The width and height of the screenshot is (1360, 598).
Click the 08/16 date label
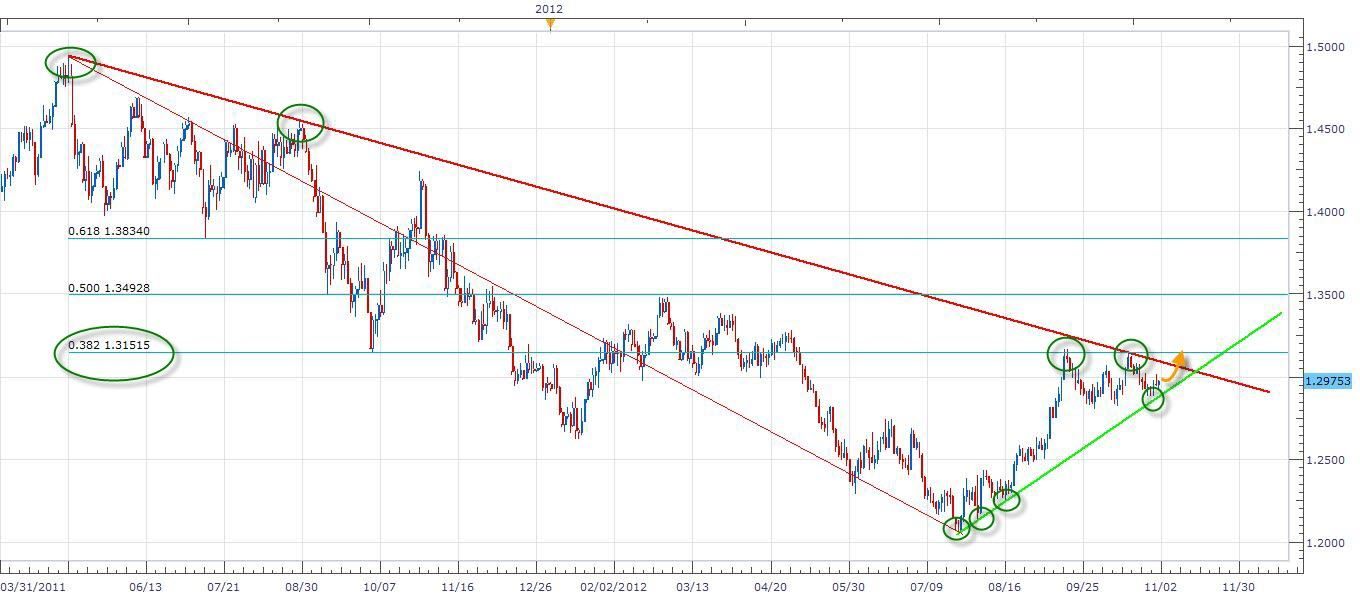click(1005, 589)
